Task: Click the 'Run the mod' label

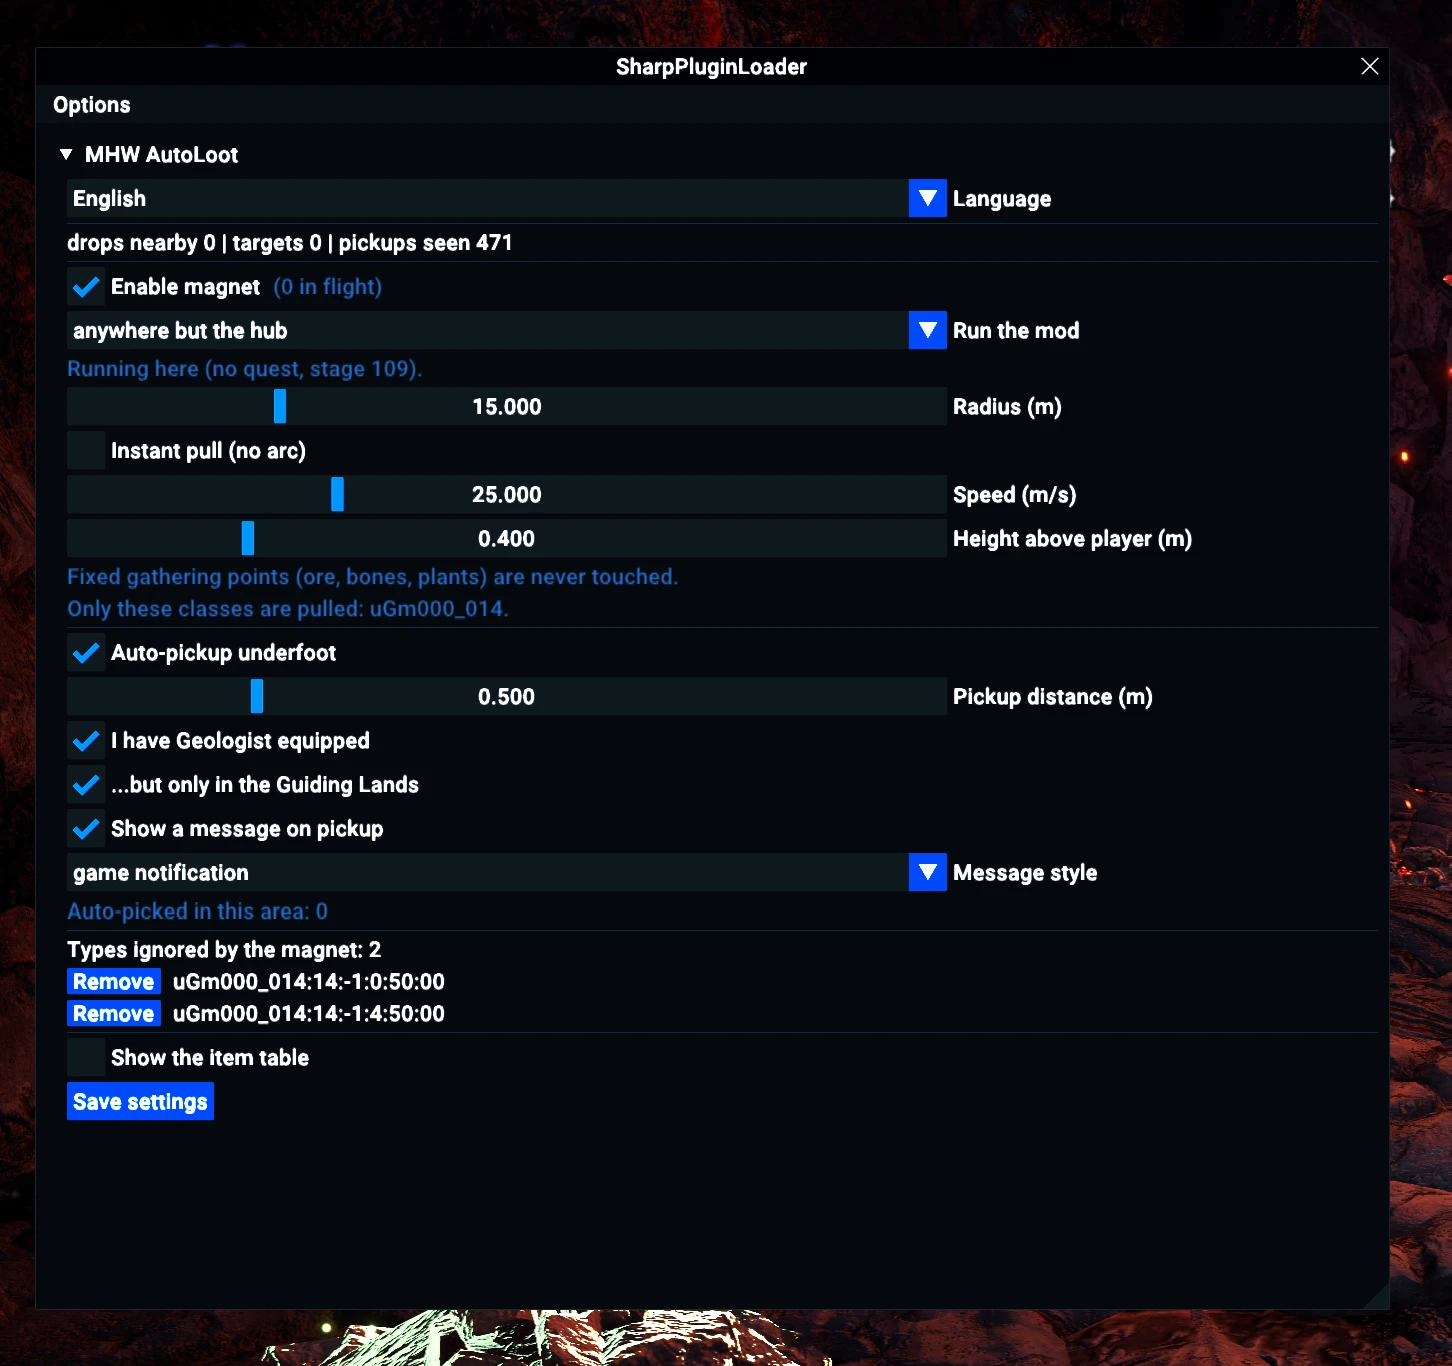Action: coord(1016,331)
